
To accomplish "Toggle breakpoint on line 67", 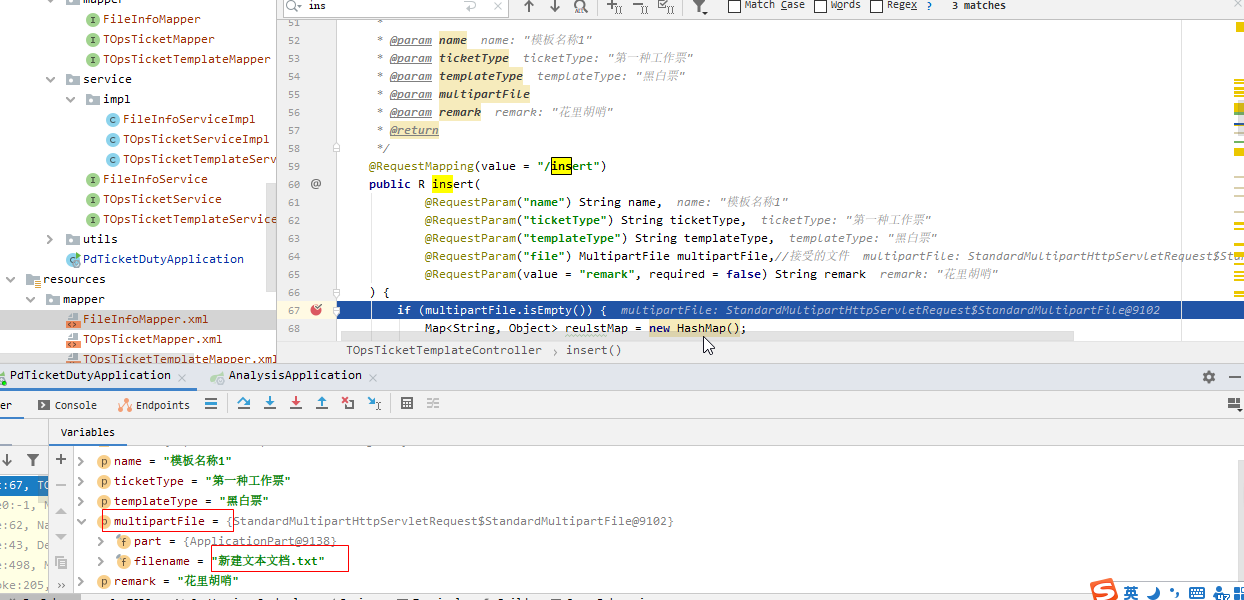I will point(317,310).
